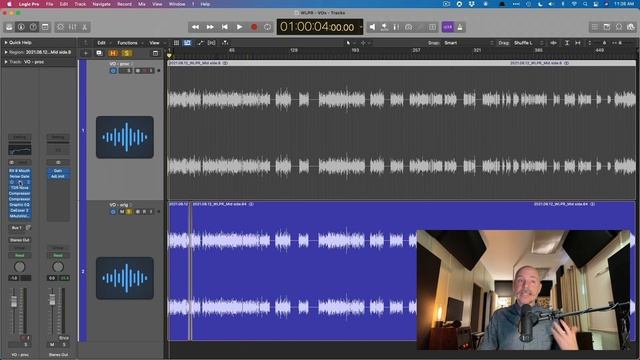The width and height of the screenshot is (640, 360).
Task: Open the tracks area Edit menu
Action: 102,43
